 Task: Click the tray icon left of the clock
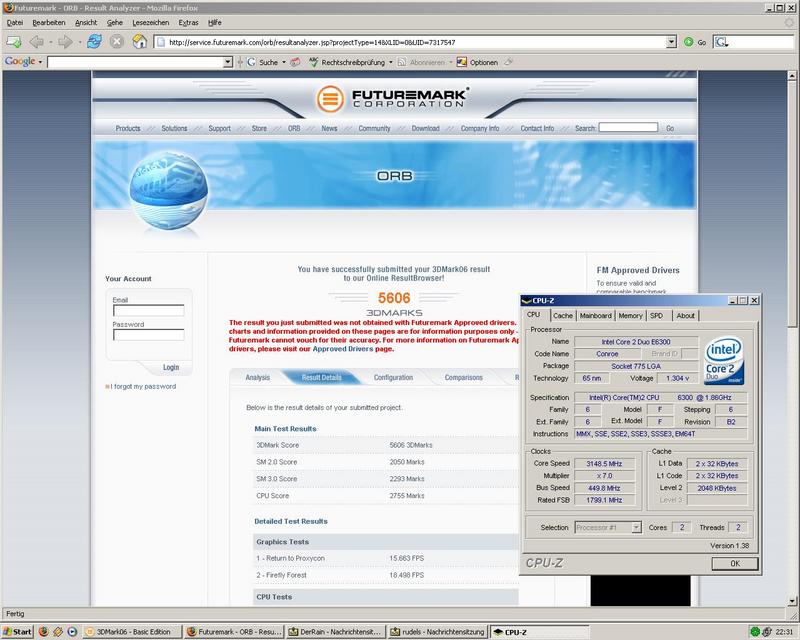[767, 632]
